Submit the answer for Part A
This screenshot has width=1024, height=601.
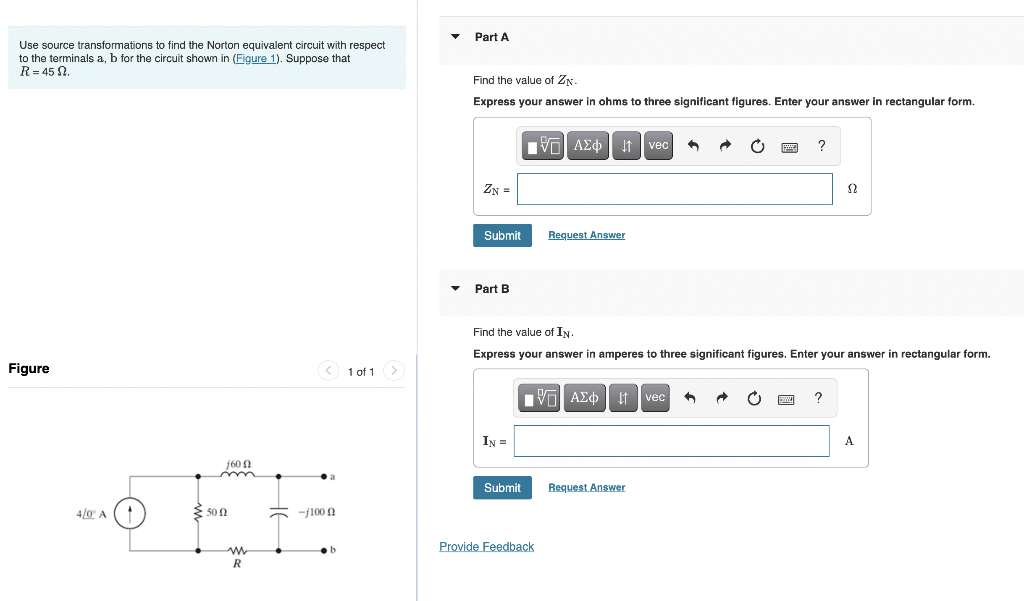point(502,235)
